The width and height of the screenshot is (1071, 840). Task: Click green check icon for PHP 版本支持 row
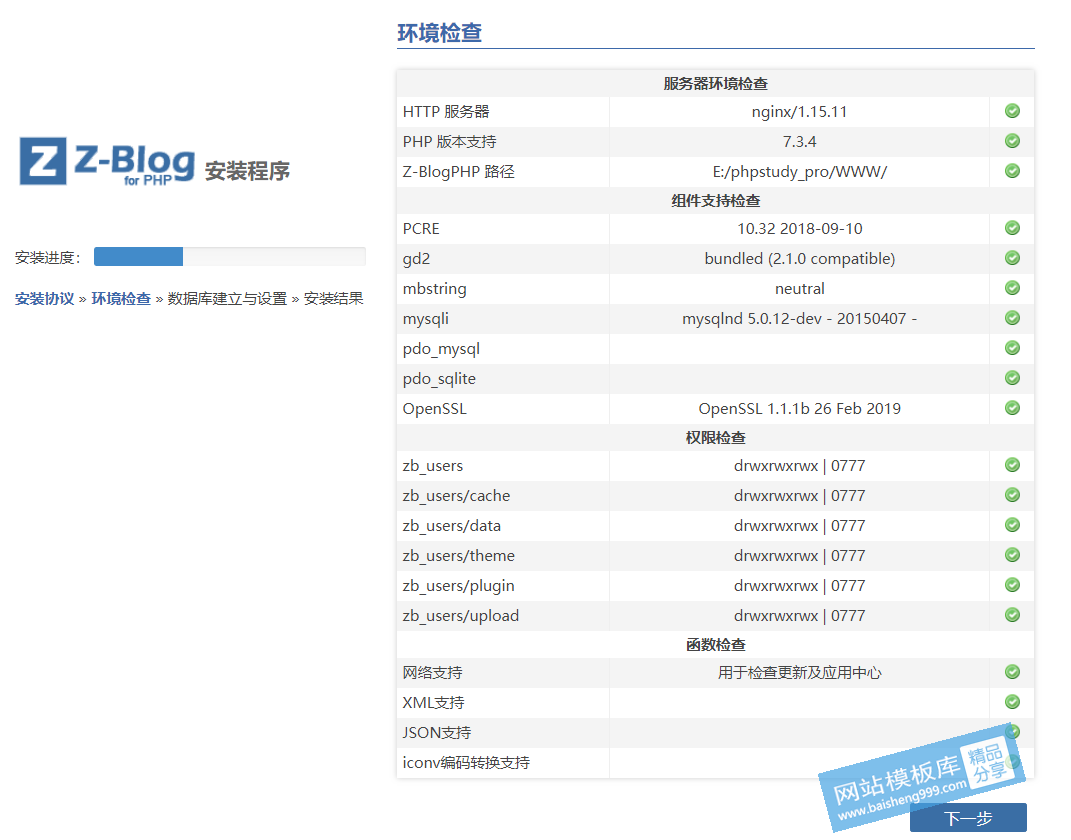[1012, 141]
